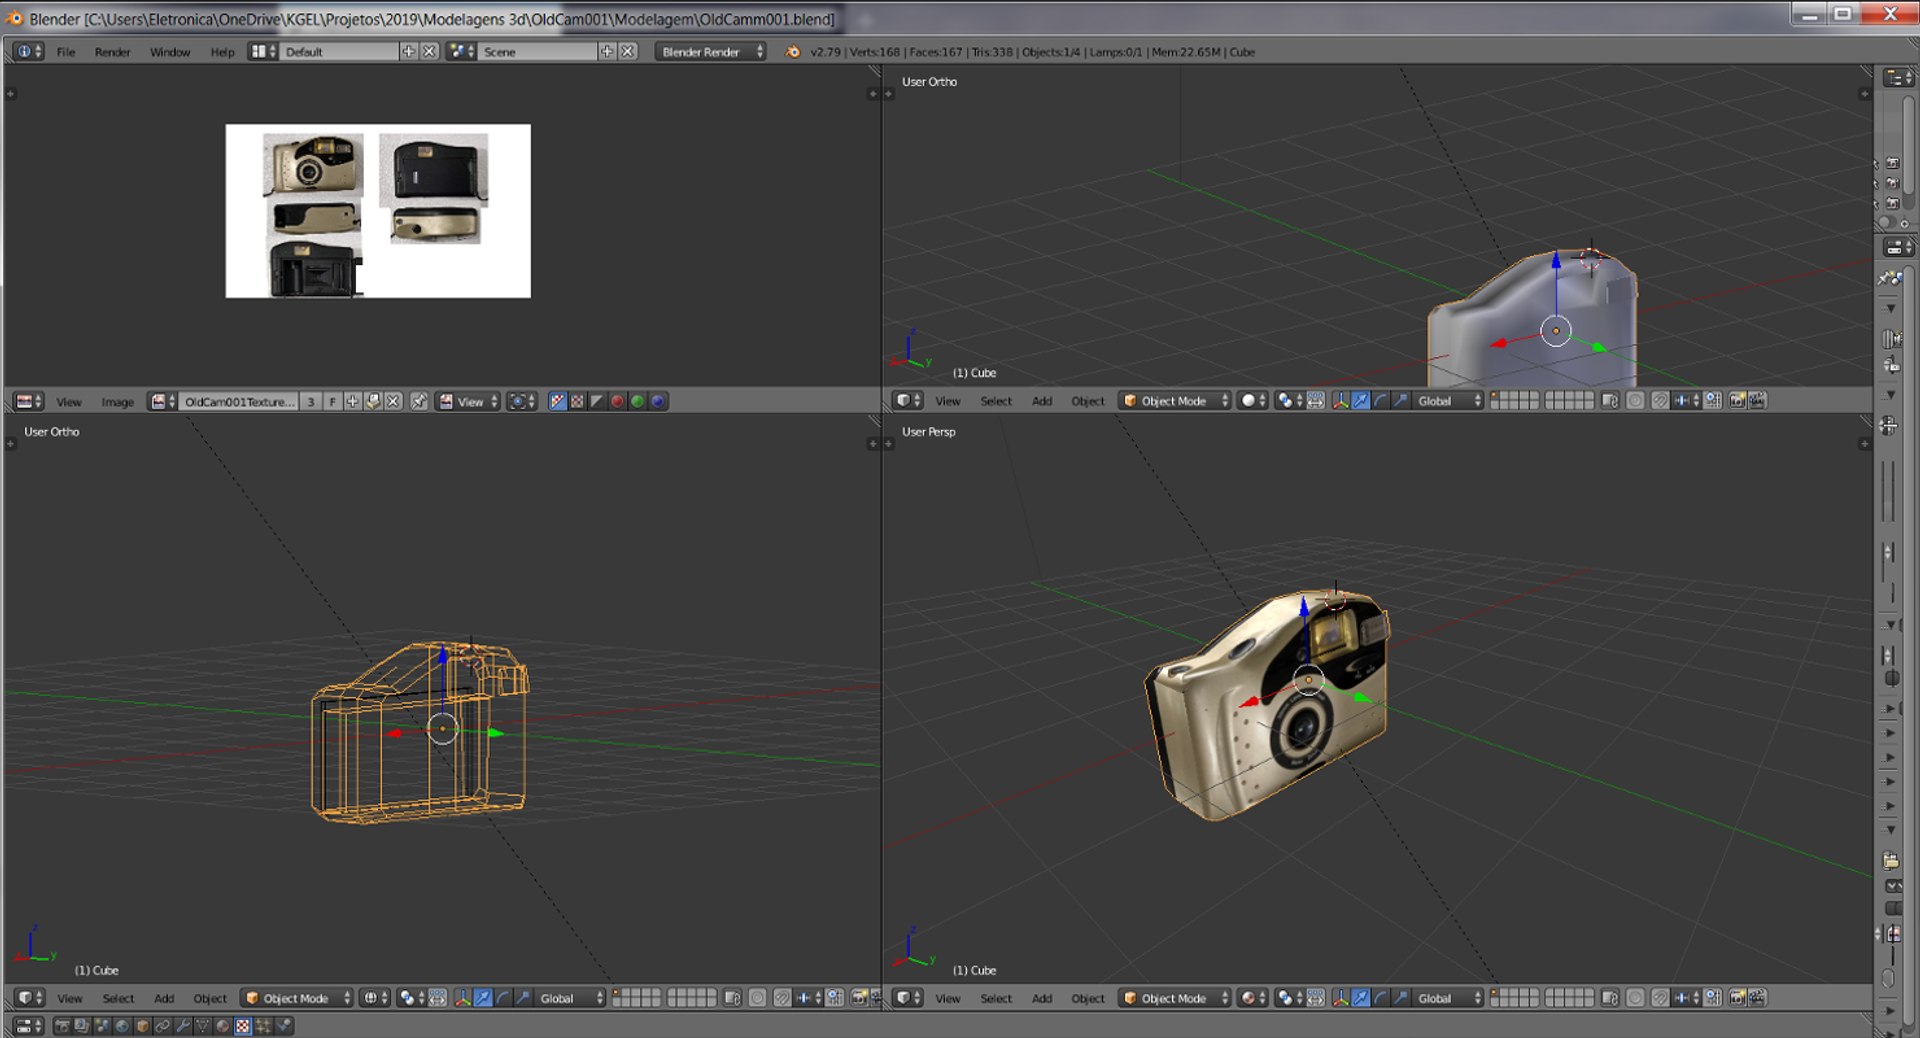This screenshot has height=1038, width=1920.
Task: Toggle the 3D manipulator in bottom-left viewport
Action: (x=462, y=998)
